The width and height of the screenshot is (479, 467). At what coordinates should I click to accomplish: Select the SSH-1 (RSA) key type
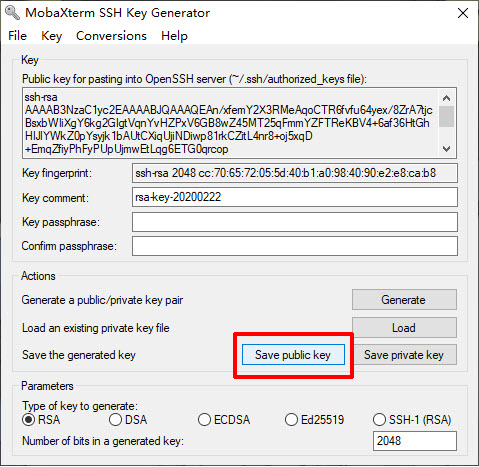click(x=412, y=420)
